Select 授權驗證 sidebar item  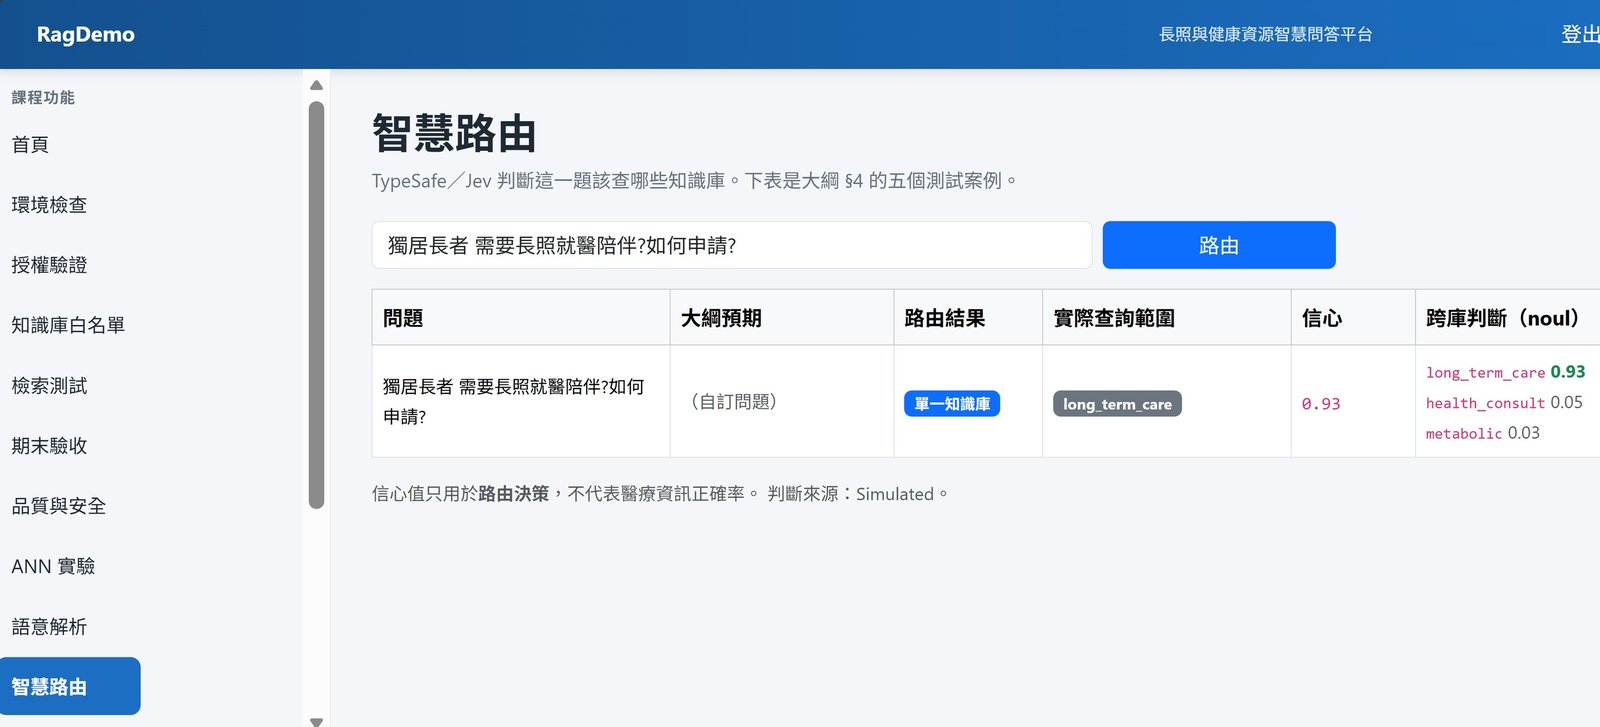coord(49,265)
